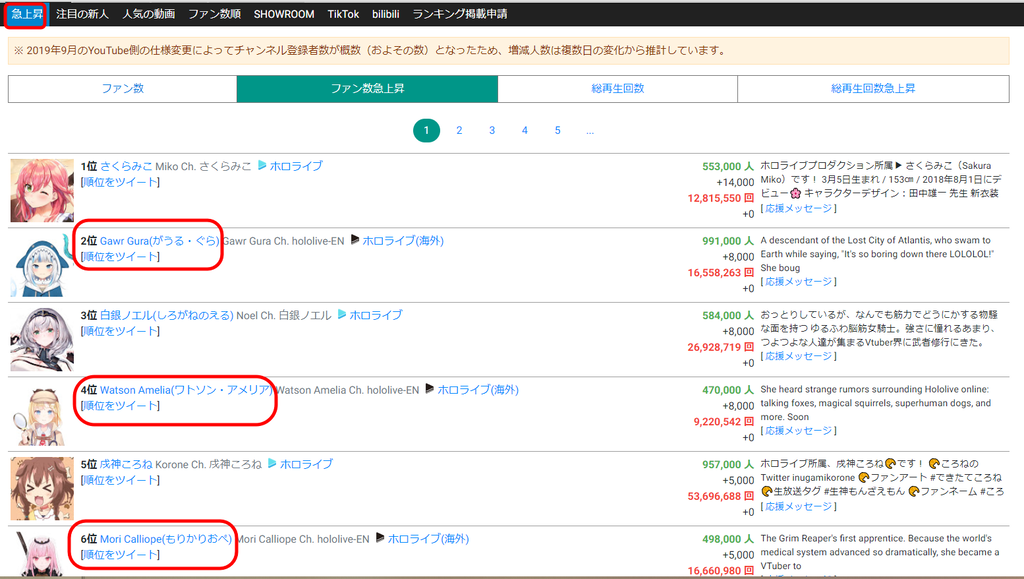Open 応援メッセージ for 戌神ころね

(799, 507)
